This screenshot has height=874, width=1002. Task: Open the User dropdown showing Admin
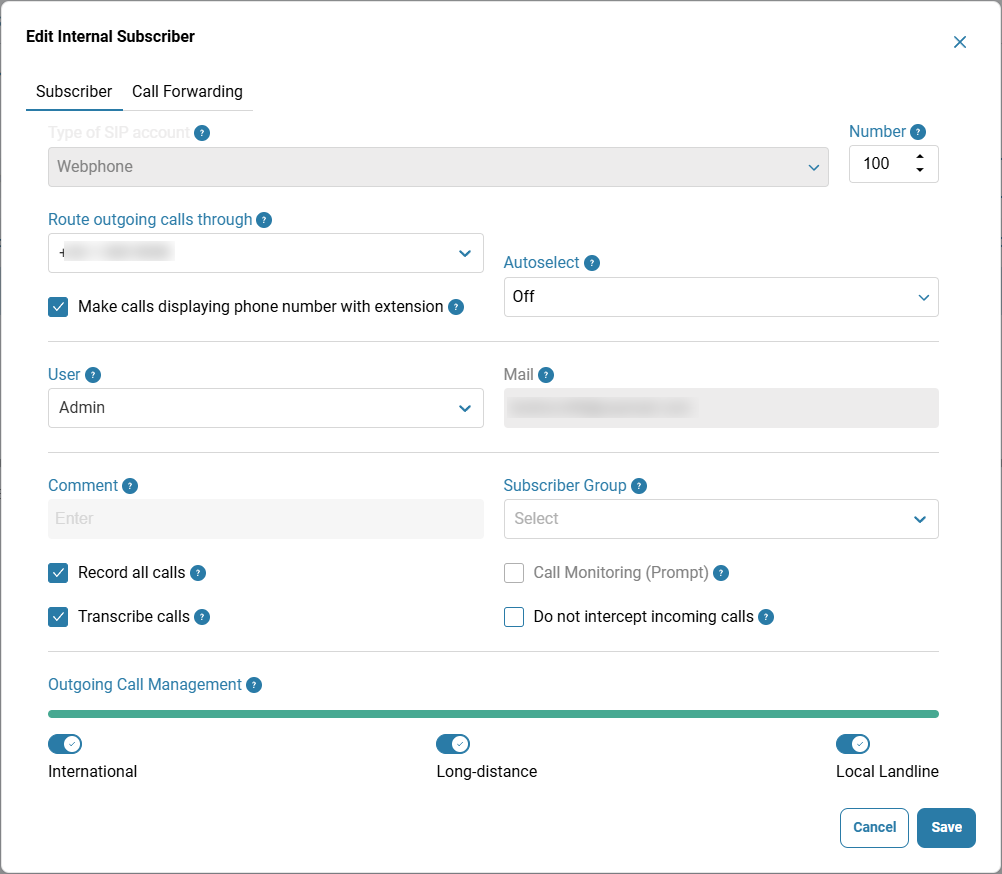pos(266,408)
